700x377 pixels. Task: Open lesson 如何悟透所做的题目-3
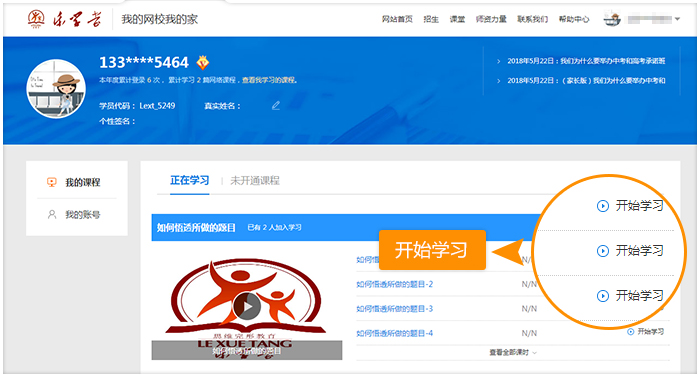pyautogui.click(x=395, y=309)
